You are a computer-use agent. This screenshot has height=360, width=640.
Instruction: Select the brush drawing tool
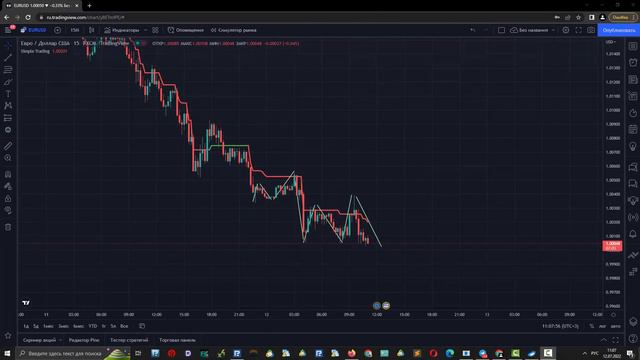point(8,82)
